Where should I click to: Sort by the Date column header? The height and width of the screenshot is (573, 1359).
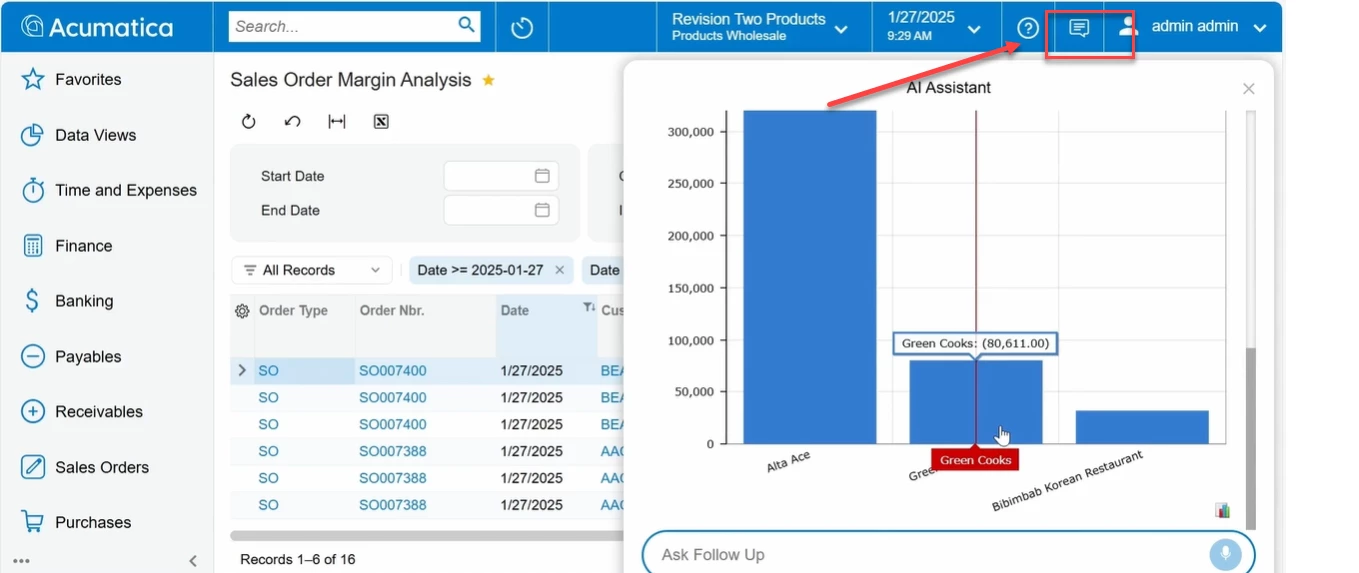[515, 311]
